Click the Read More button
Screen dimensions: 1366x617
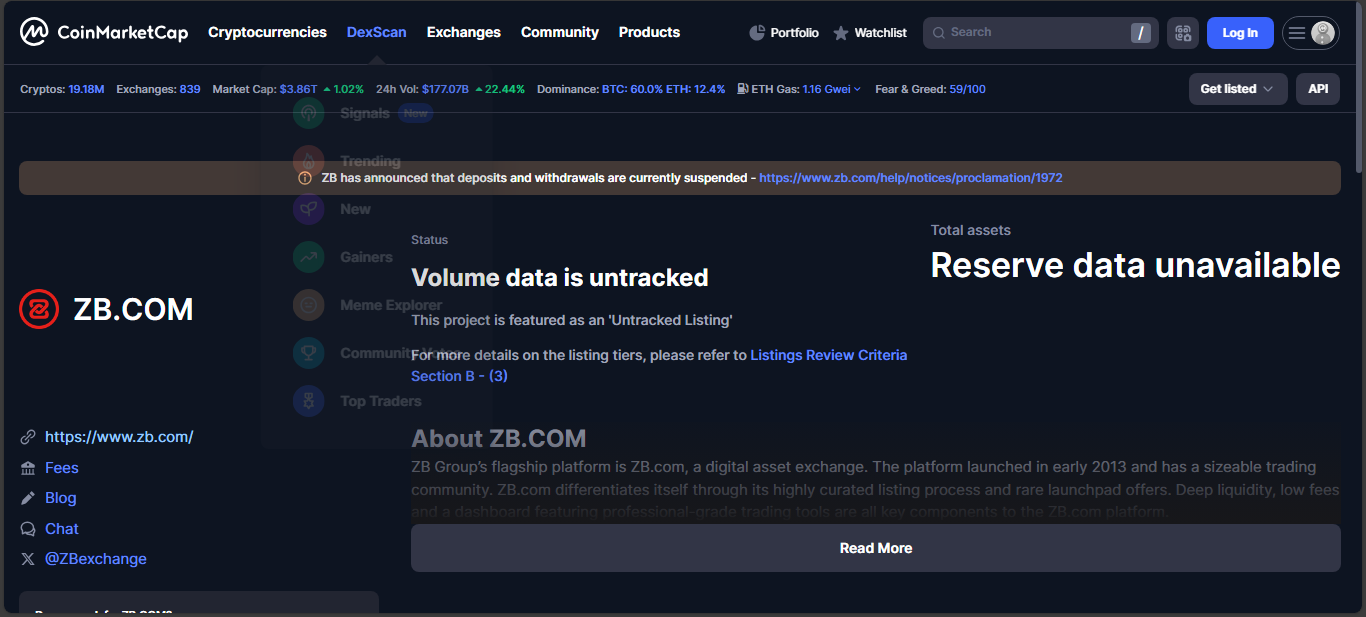point(876,548)
